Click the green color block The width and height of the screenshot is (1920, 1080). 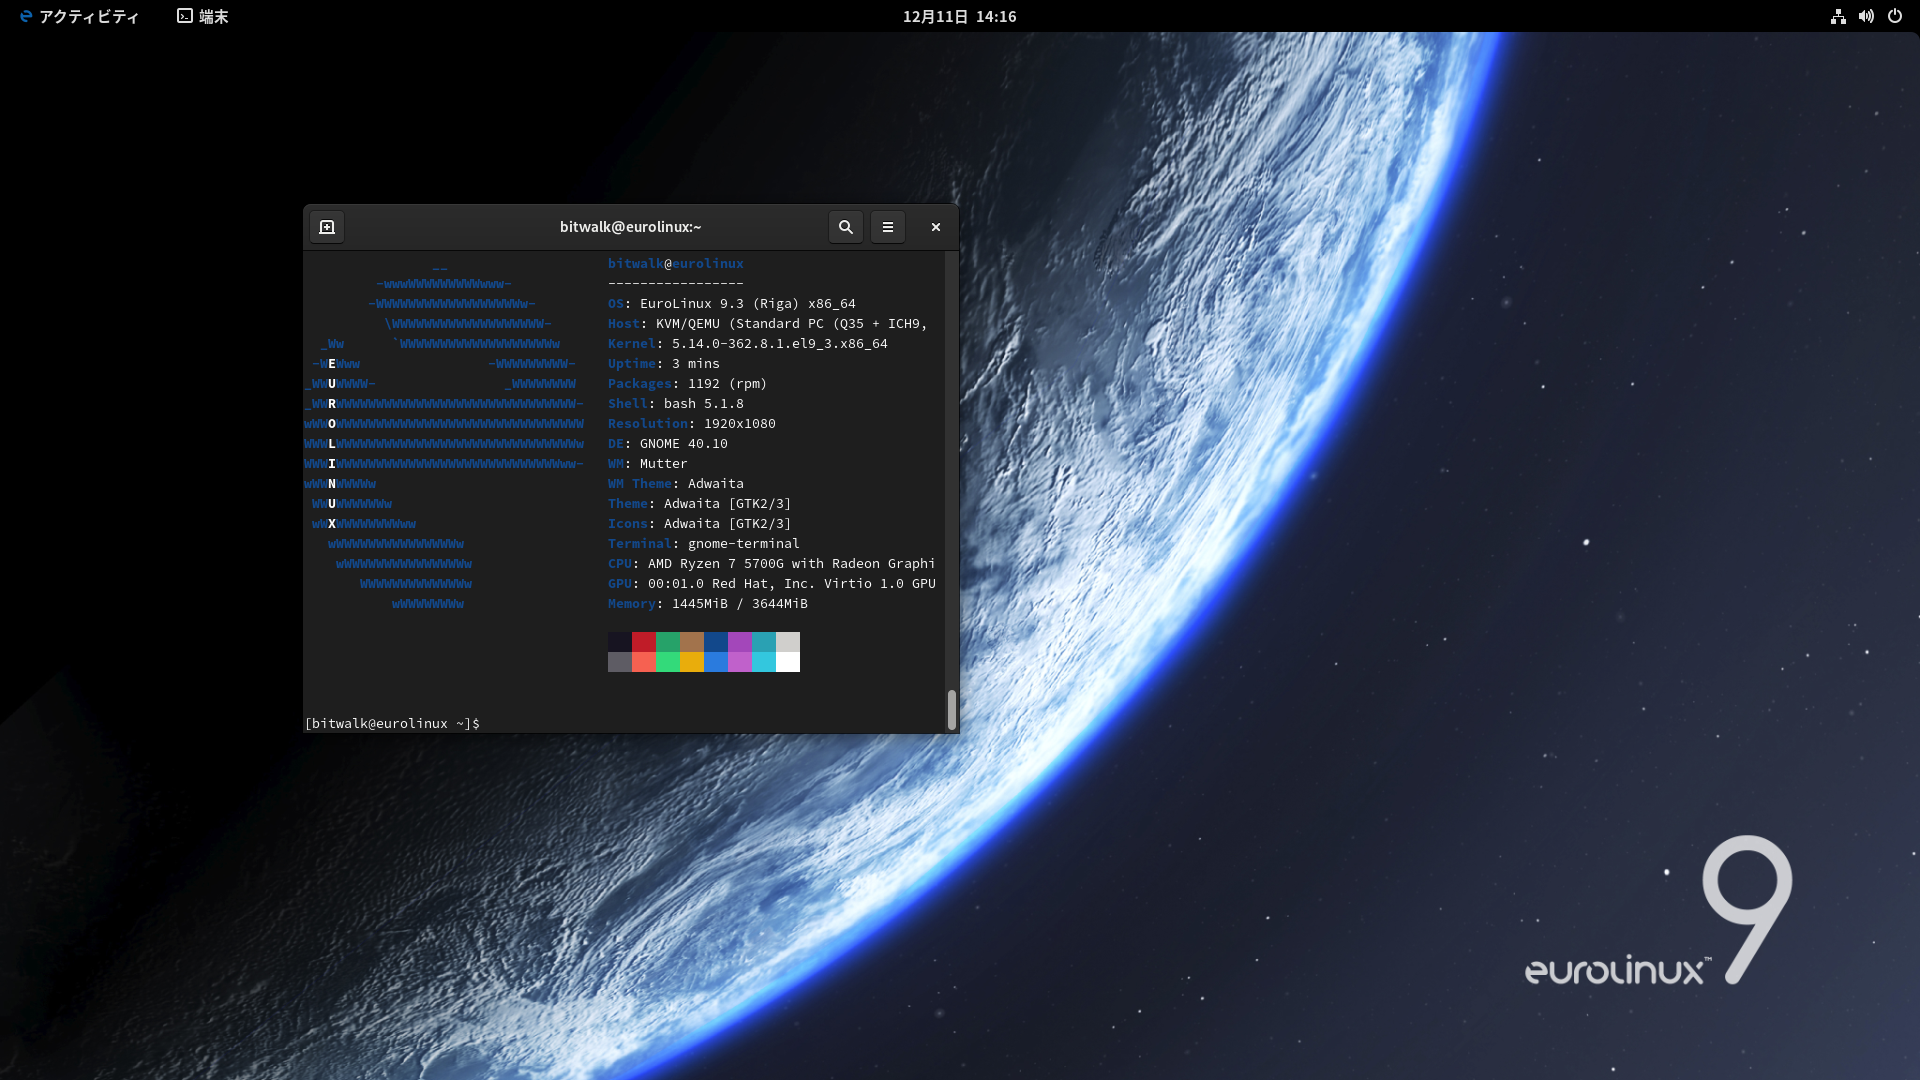tap(667, 642)
